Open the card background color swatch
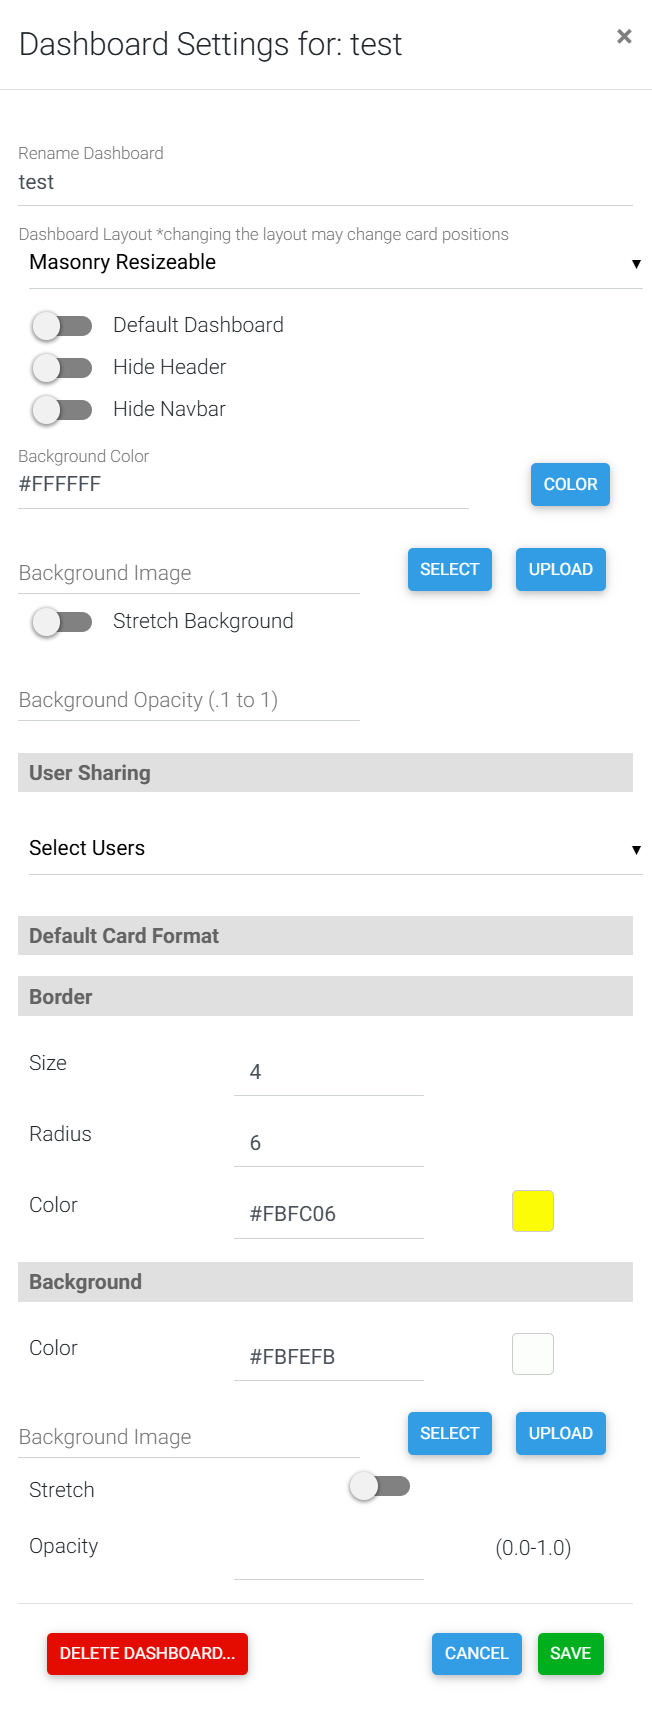Image resolution: width=652 pixels, height=1722 pixels. [x=533, y=1354]
